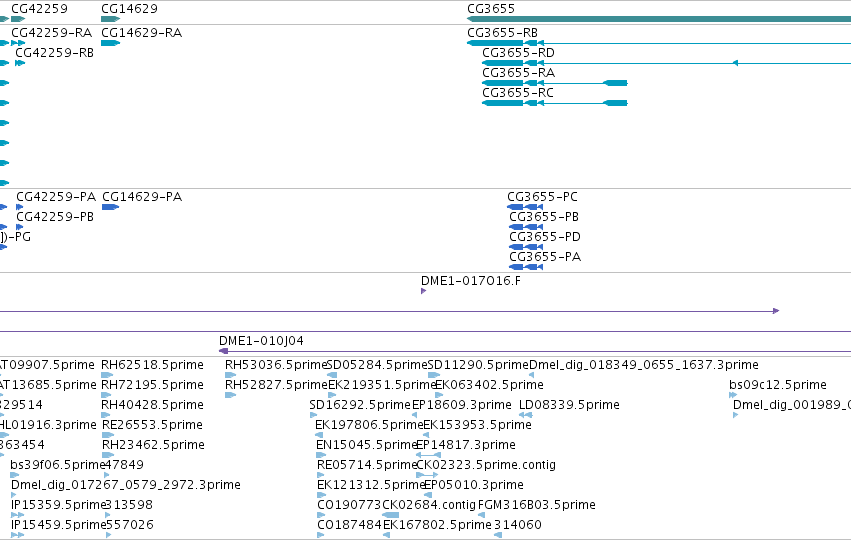This screenshot has height=540, width=851.
Task: Select EST SD05284.5prime
Action: 377,365
